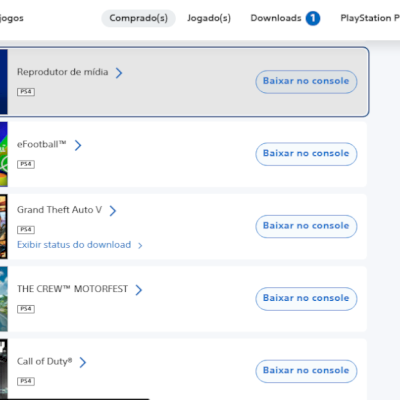
Task: Open the Jogado(s) tab
Action: click(209, 18)
